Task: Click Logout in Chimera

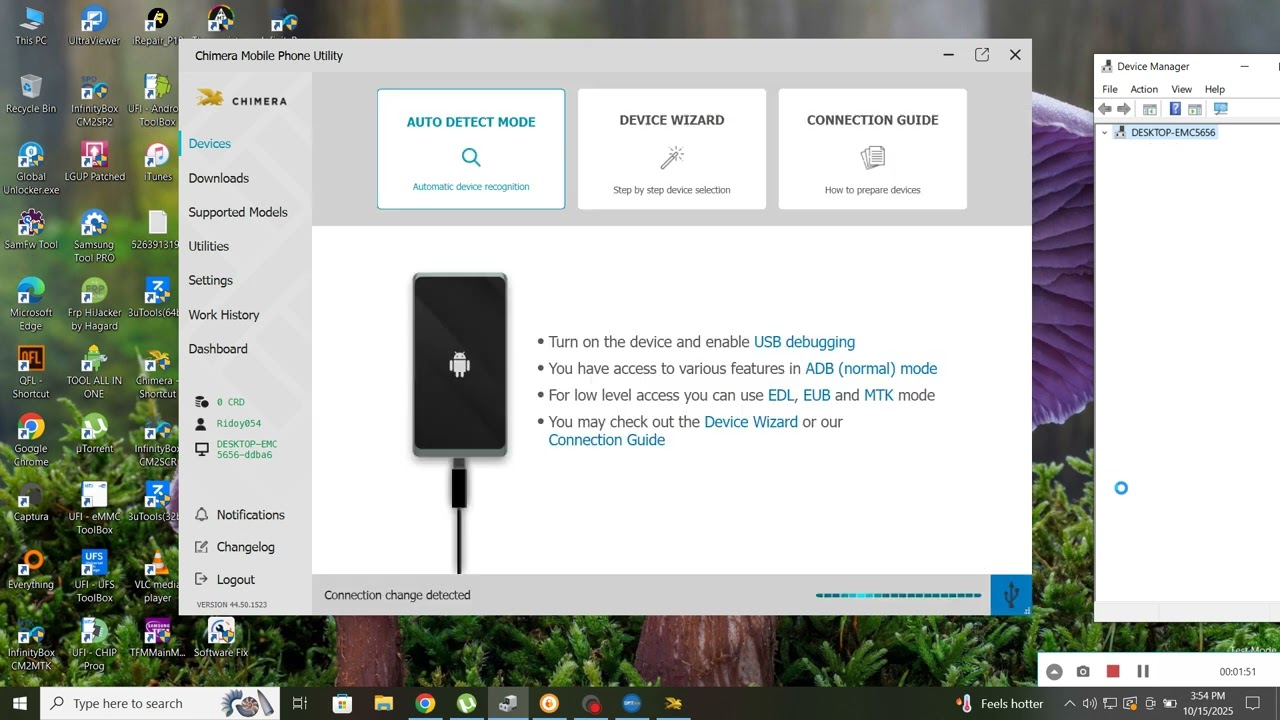Action: tap(225, 579)
